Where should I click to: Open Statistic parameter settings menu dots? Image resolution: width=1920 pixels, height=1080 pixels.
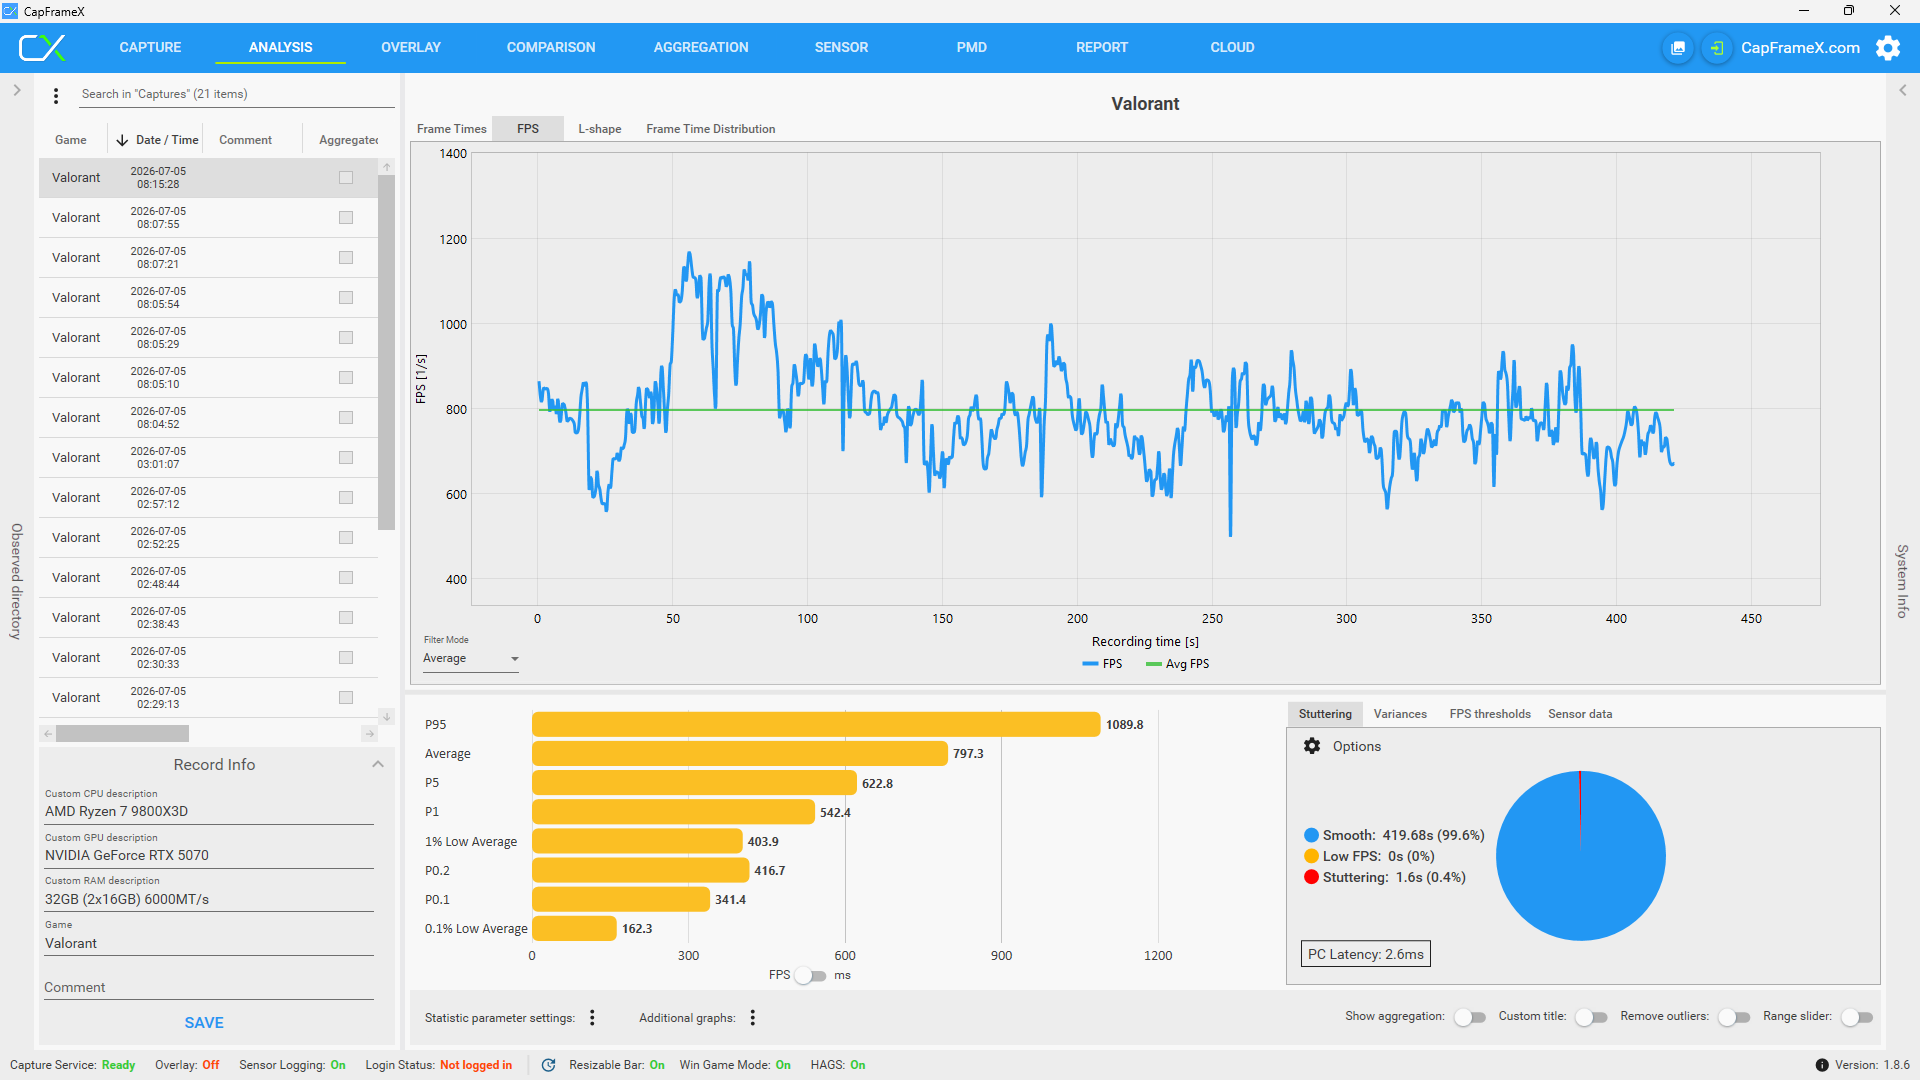592,1017
